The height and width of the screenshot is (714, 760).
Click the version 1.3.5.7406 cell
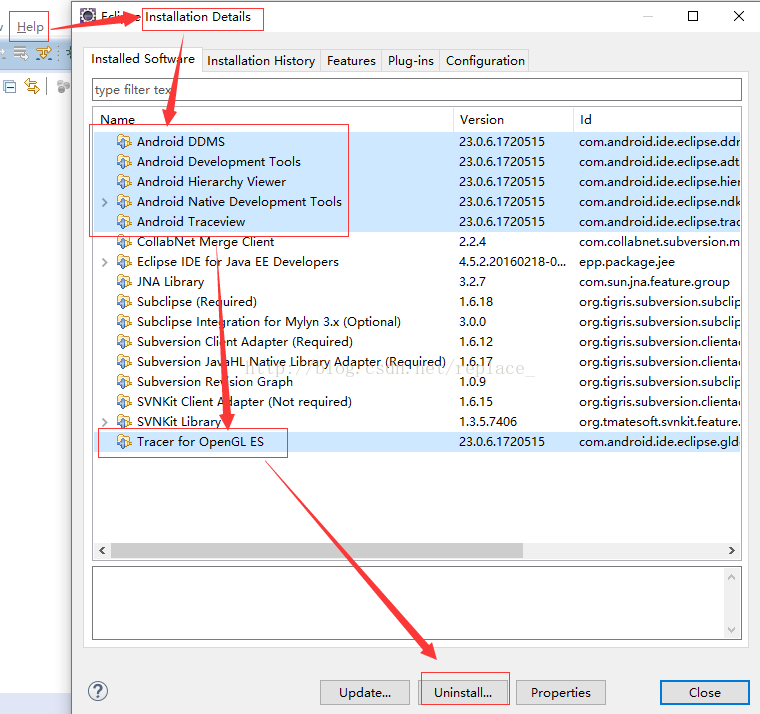coord(488,422)
